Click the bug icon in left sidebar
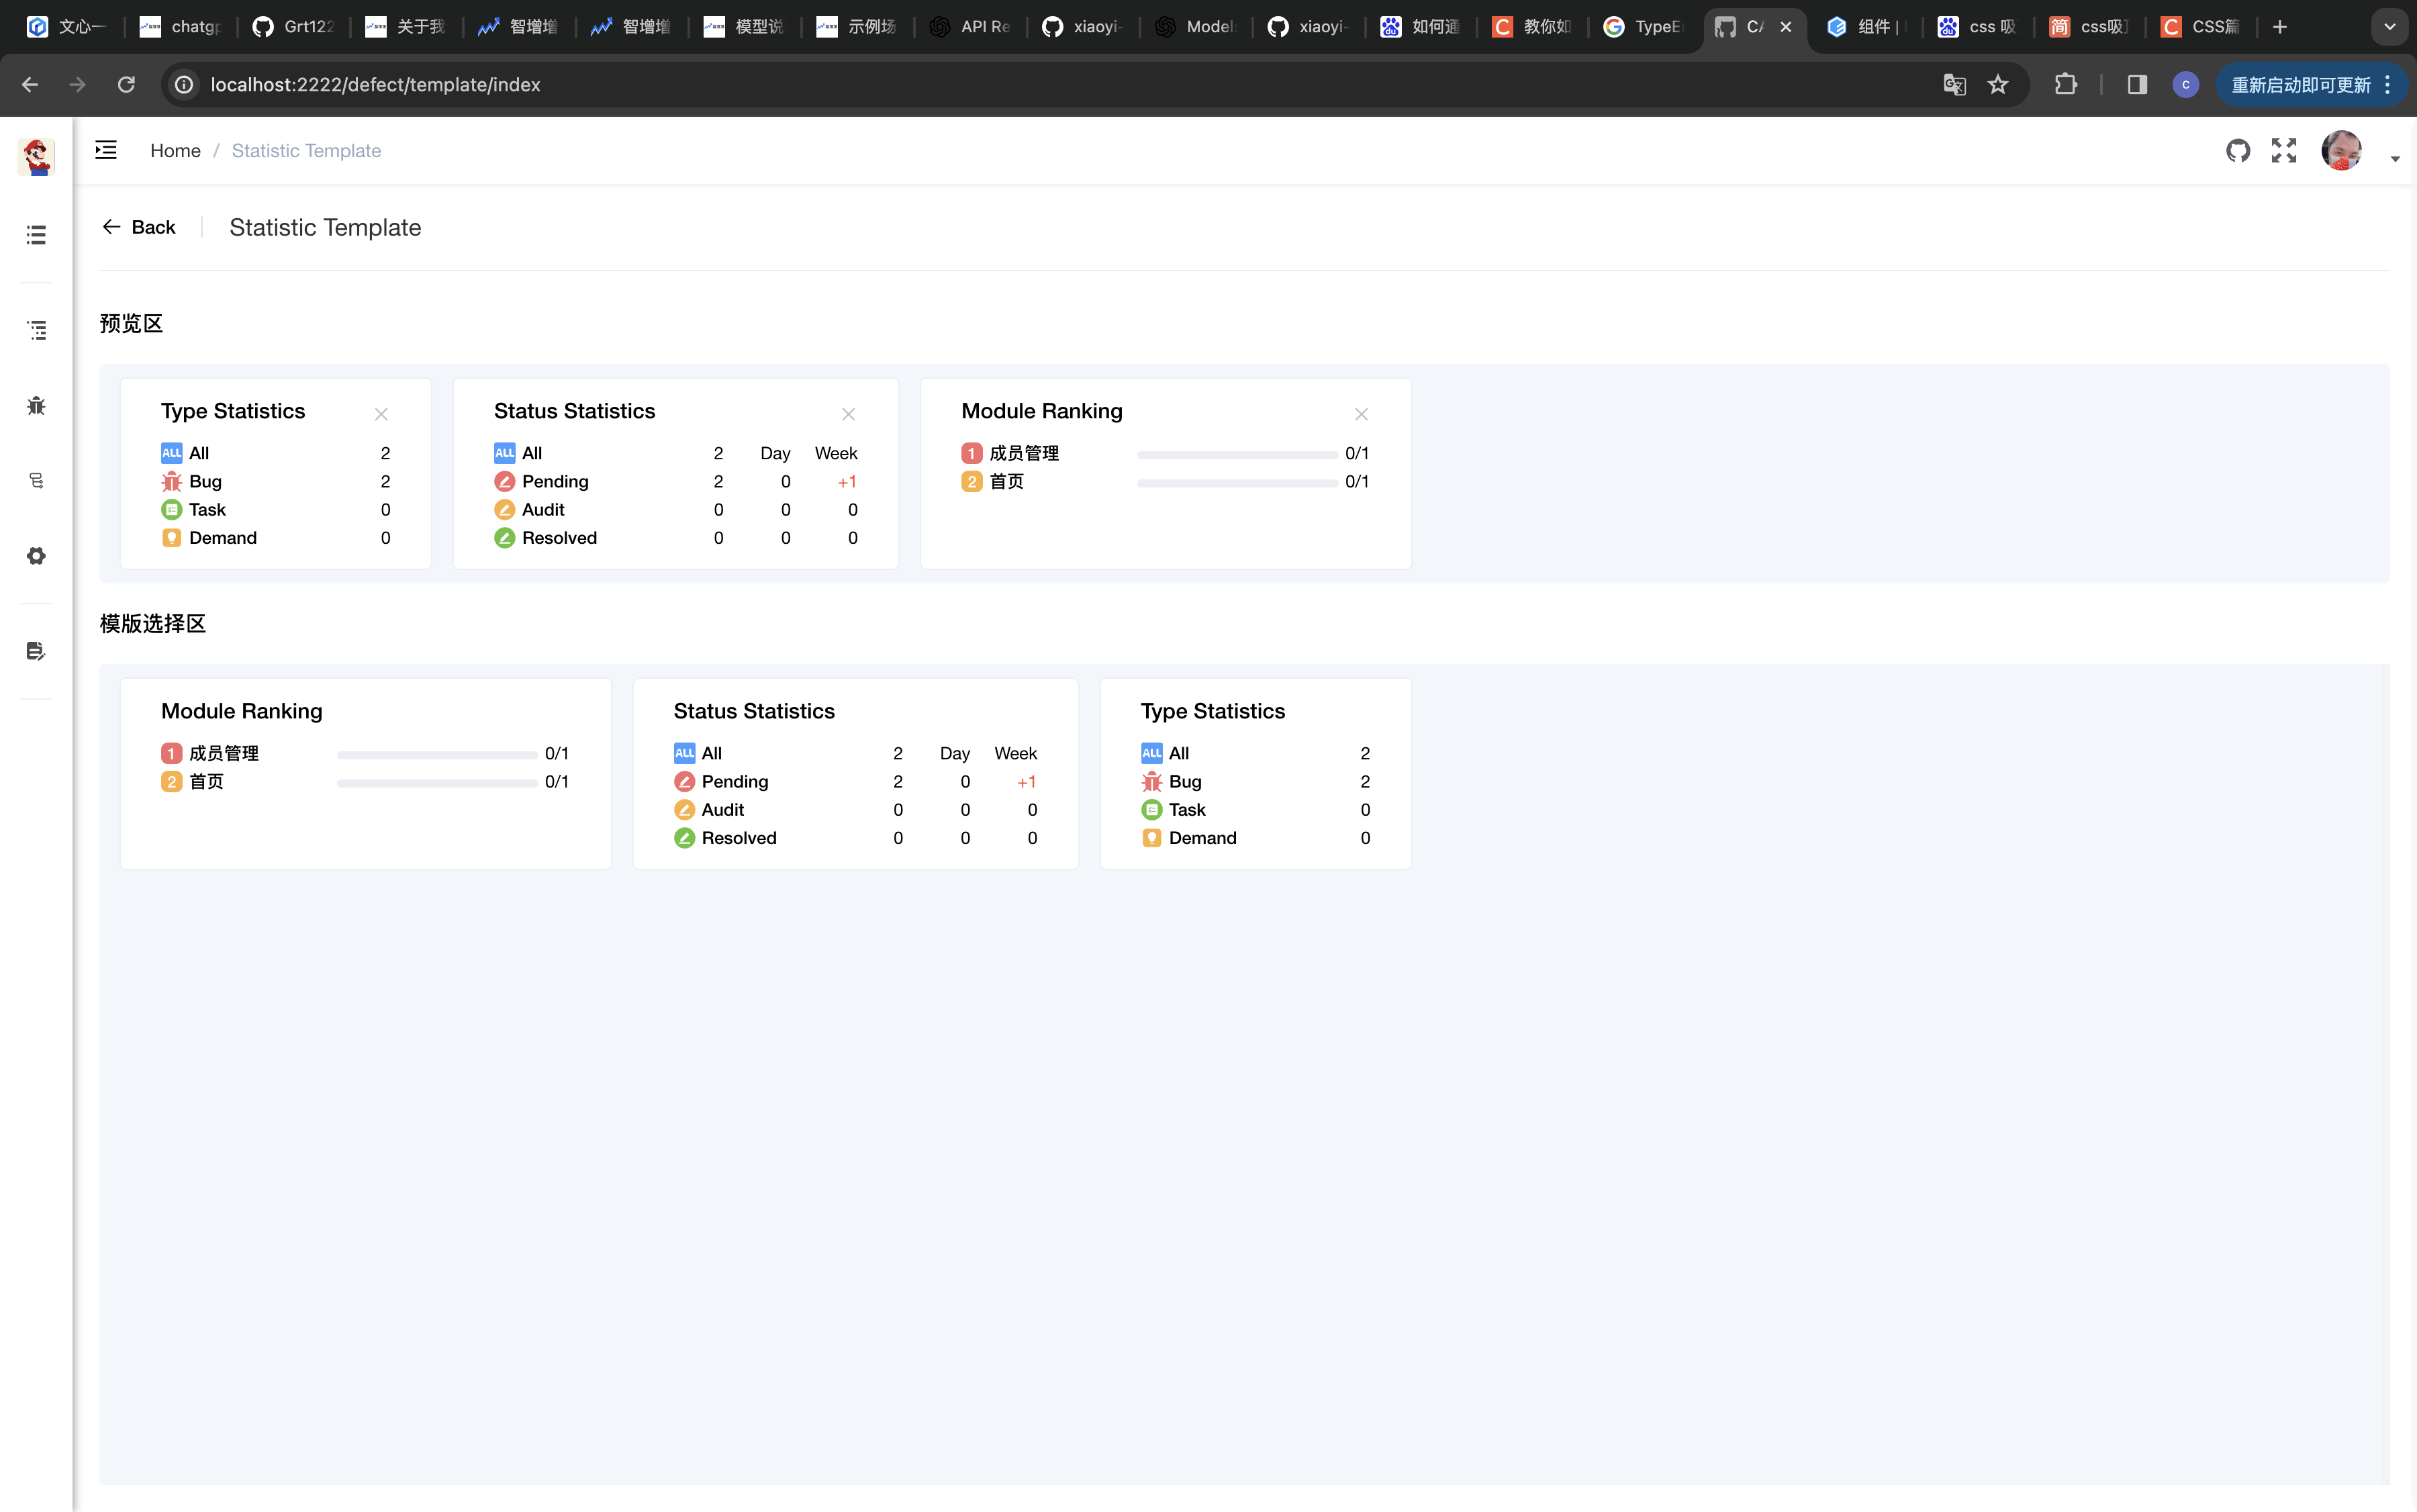The height and width of the screenshot is (1512, 2417). (36, 405)
